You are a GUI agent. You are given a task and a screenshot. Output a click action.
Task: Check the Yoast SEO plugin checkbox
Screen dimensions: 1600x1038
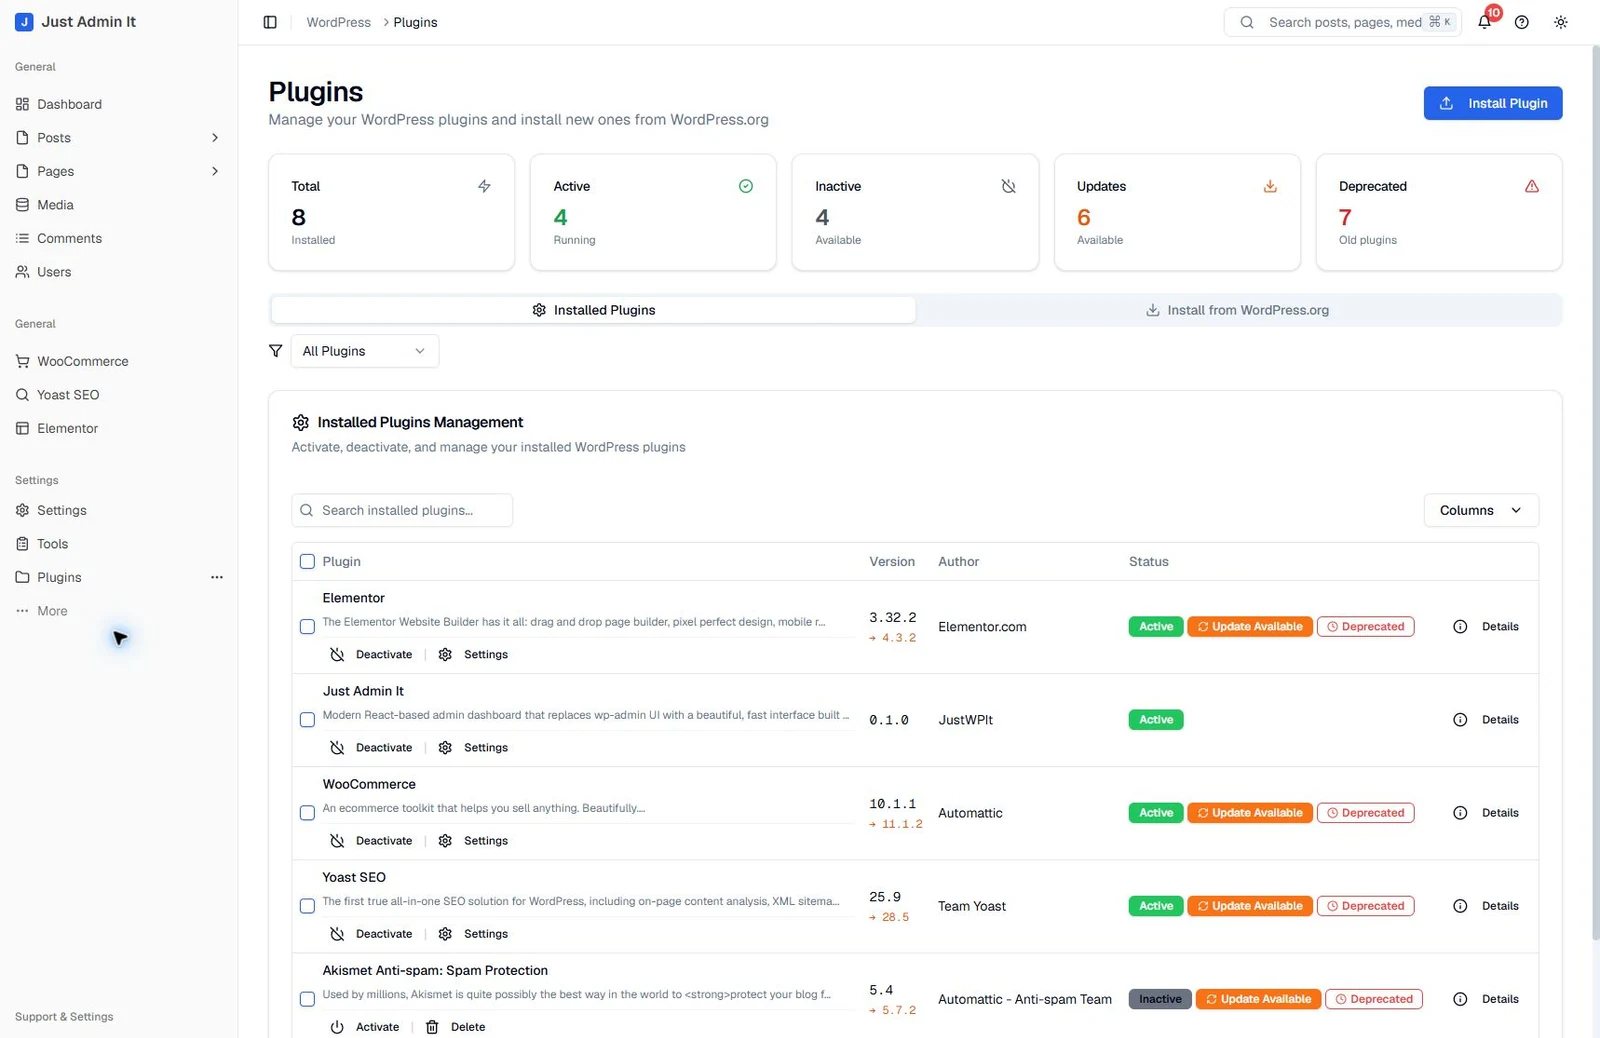307,906
